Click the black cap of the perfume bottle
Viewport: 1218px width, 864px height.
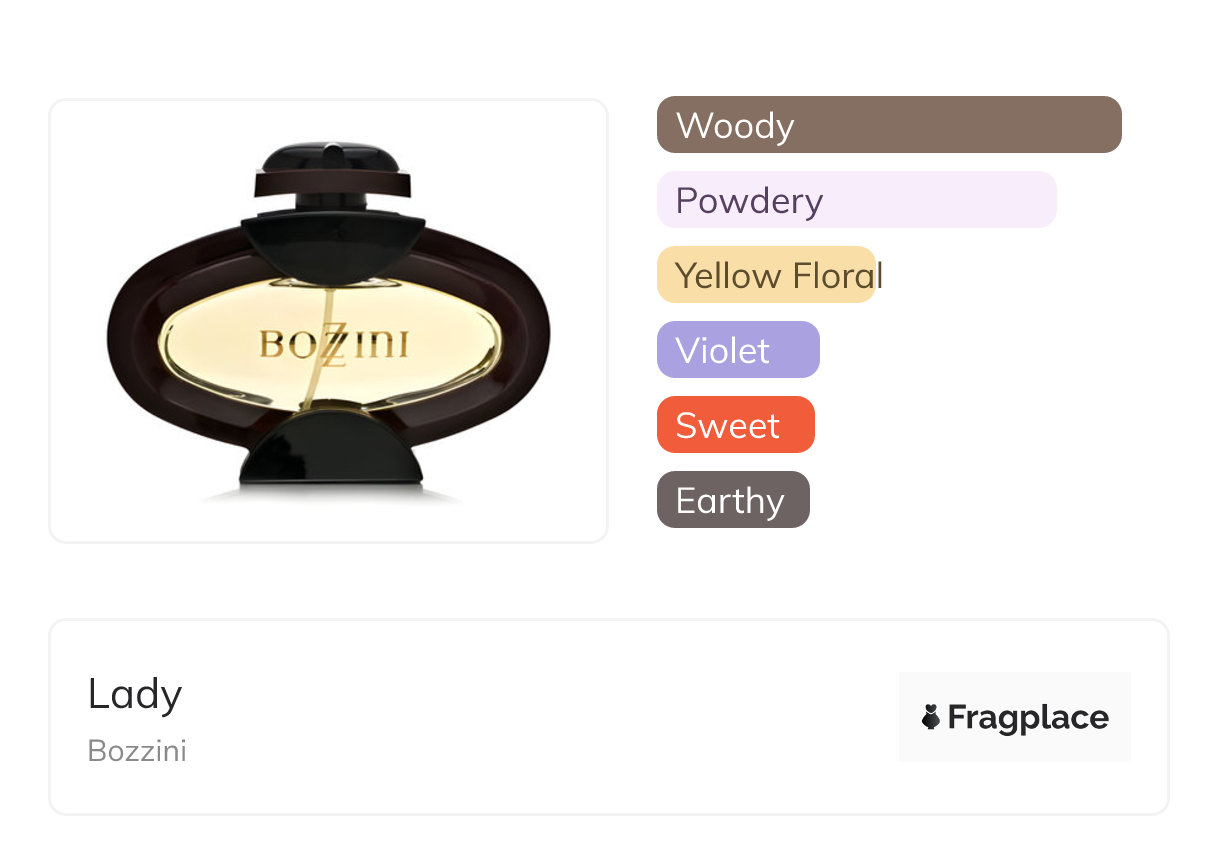pos(329,158)
